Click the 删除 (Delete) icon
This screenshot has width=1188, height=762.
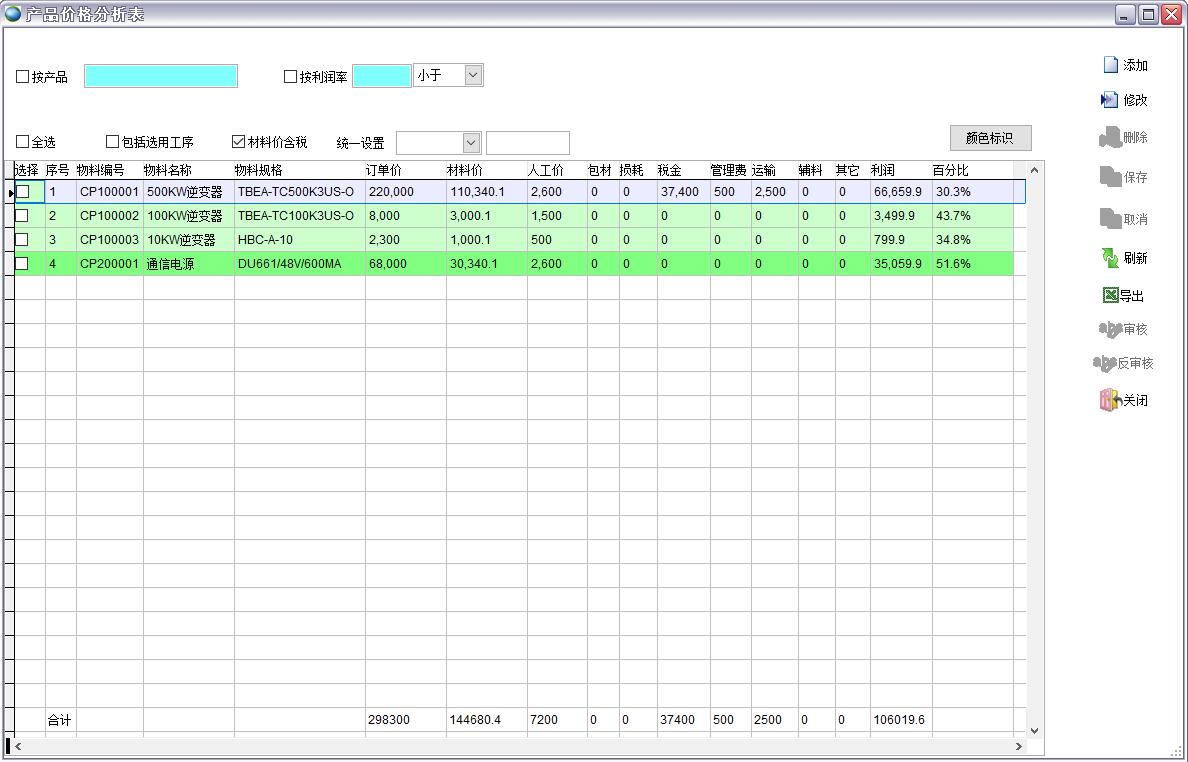click(x=1109, y=137)
